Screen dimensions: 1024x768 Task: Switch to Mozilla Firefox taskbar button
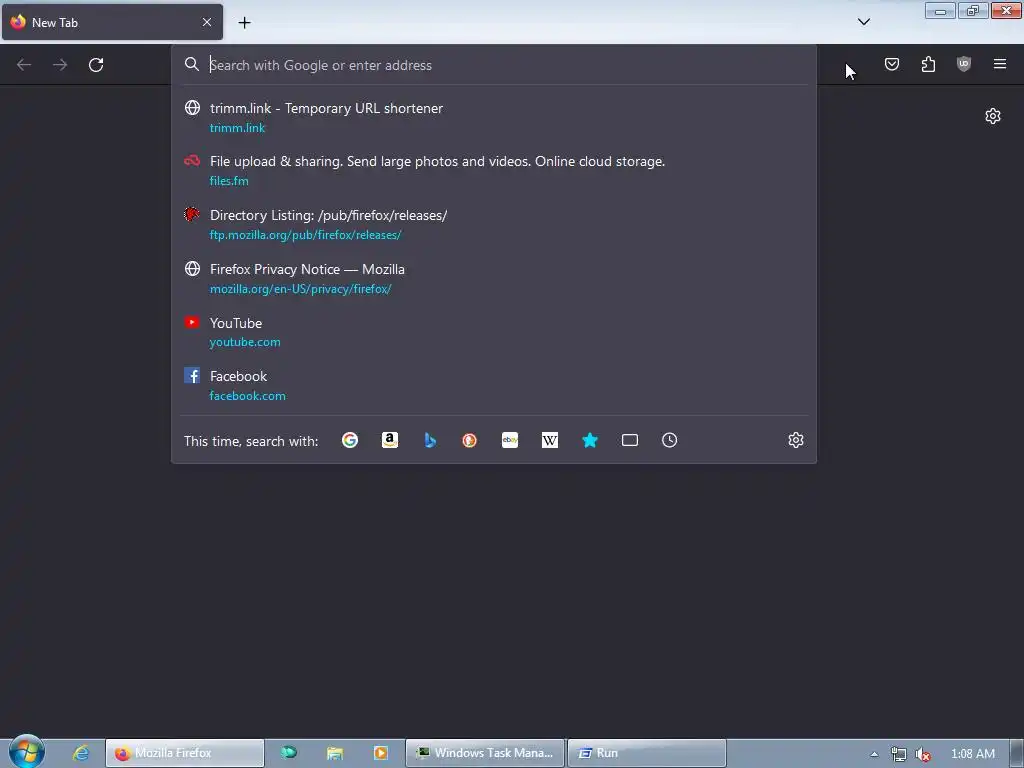click(185, 753)
